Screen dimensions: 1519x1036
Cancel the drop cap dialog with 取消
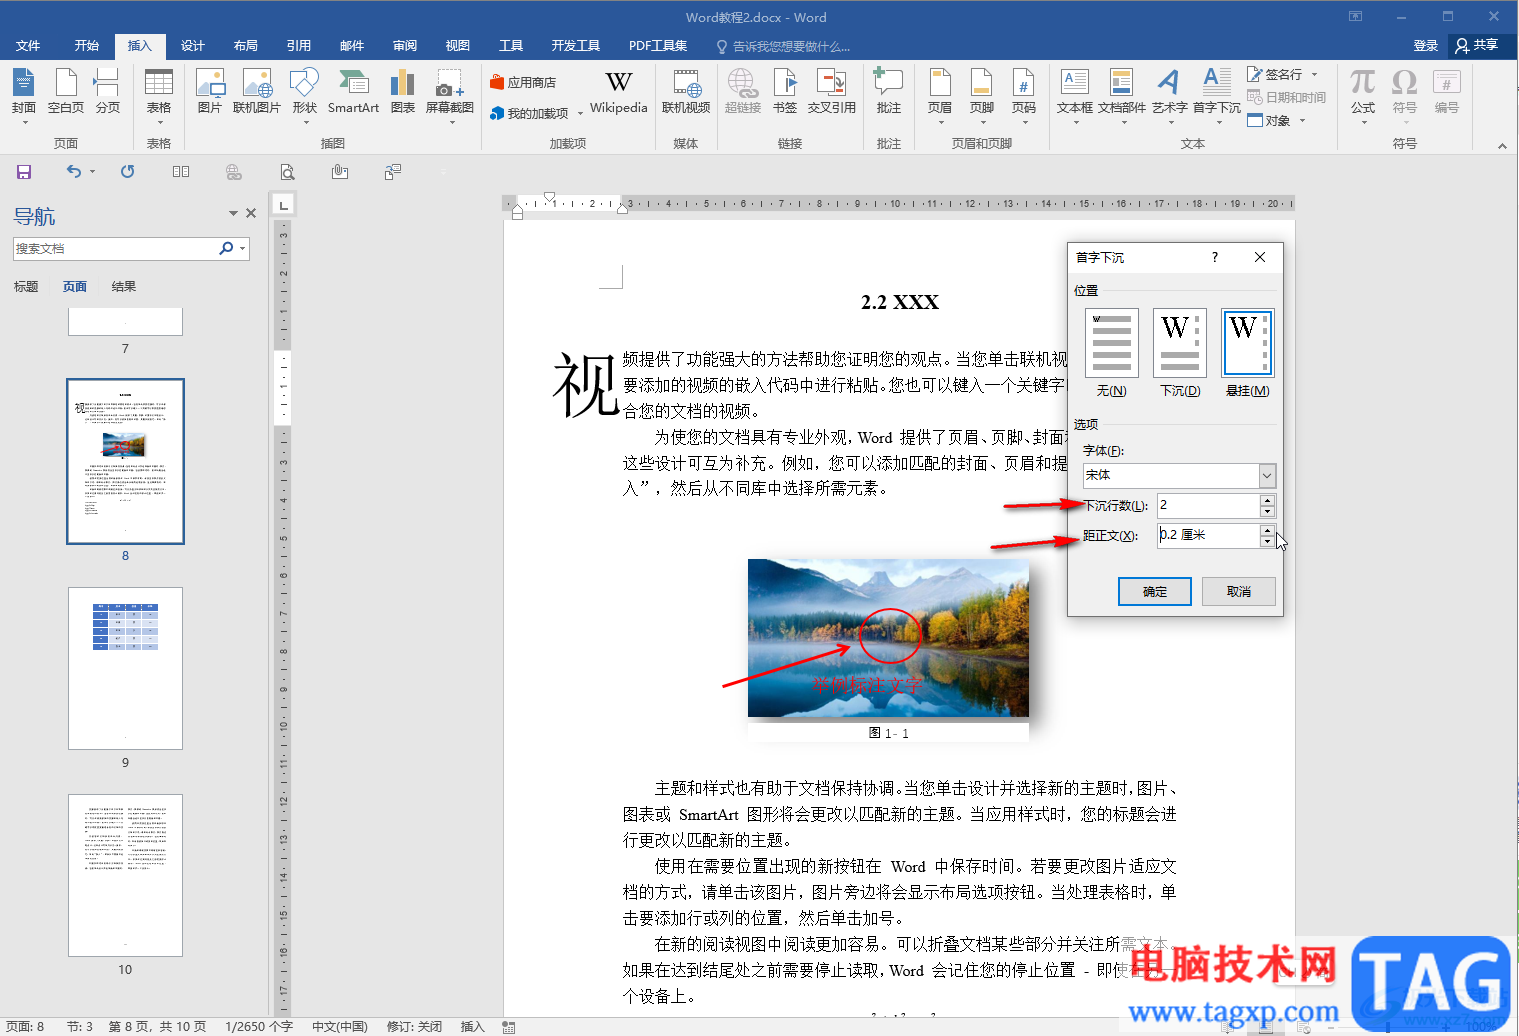click(x=1239, y=592)
